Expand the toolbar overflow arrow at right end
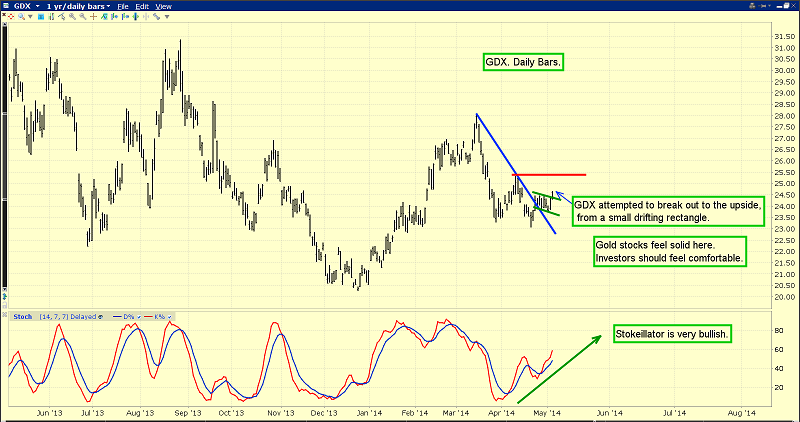800x422 pixels. point(167,17)
